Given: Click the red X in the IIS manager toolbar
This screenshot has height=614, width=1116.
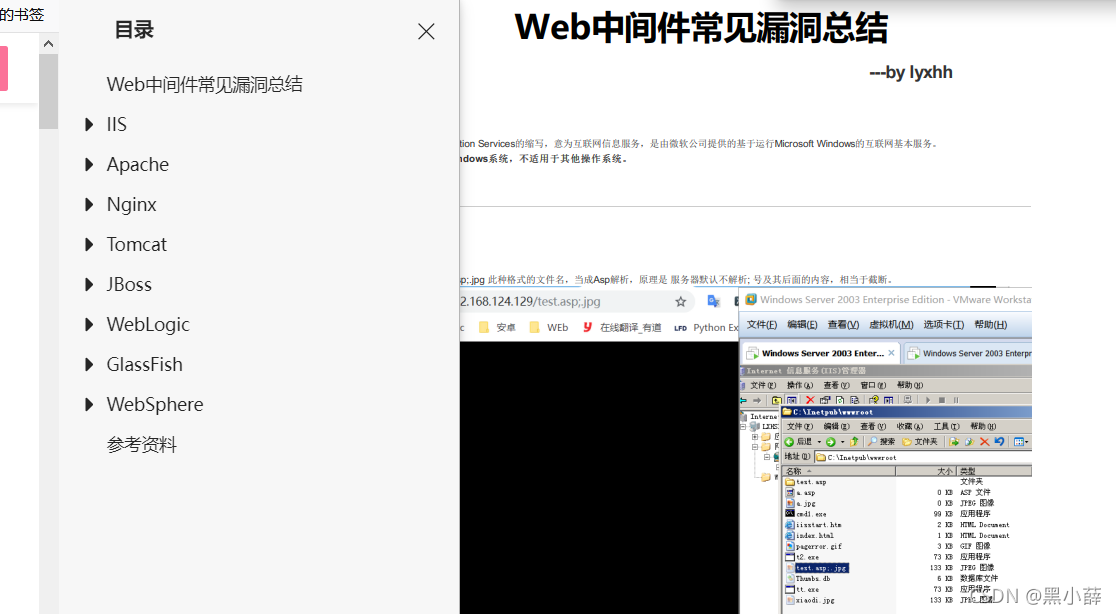Looking at the screenshot, I should point(810,400).
